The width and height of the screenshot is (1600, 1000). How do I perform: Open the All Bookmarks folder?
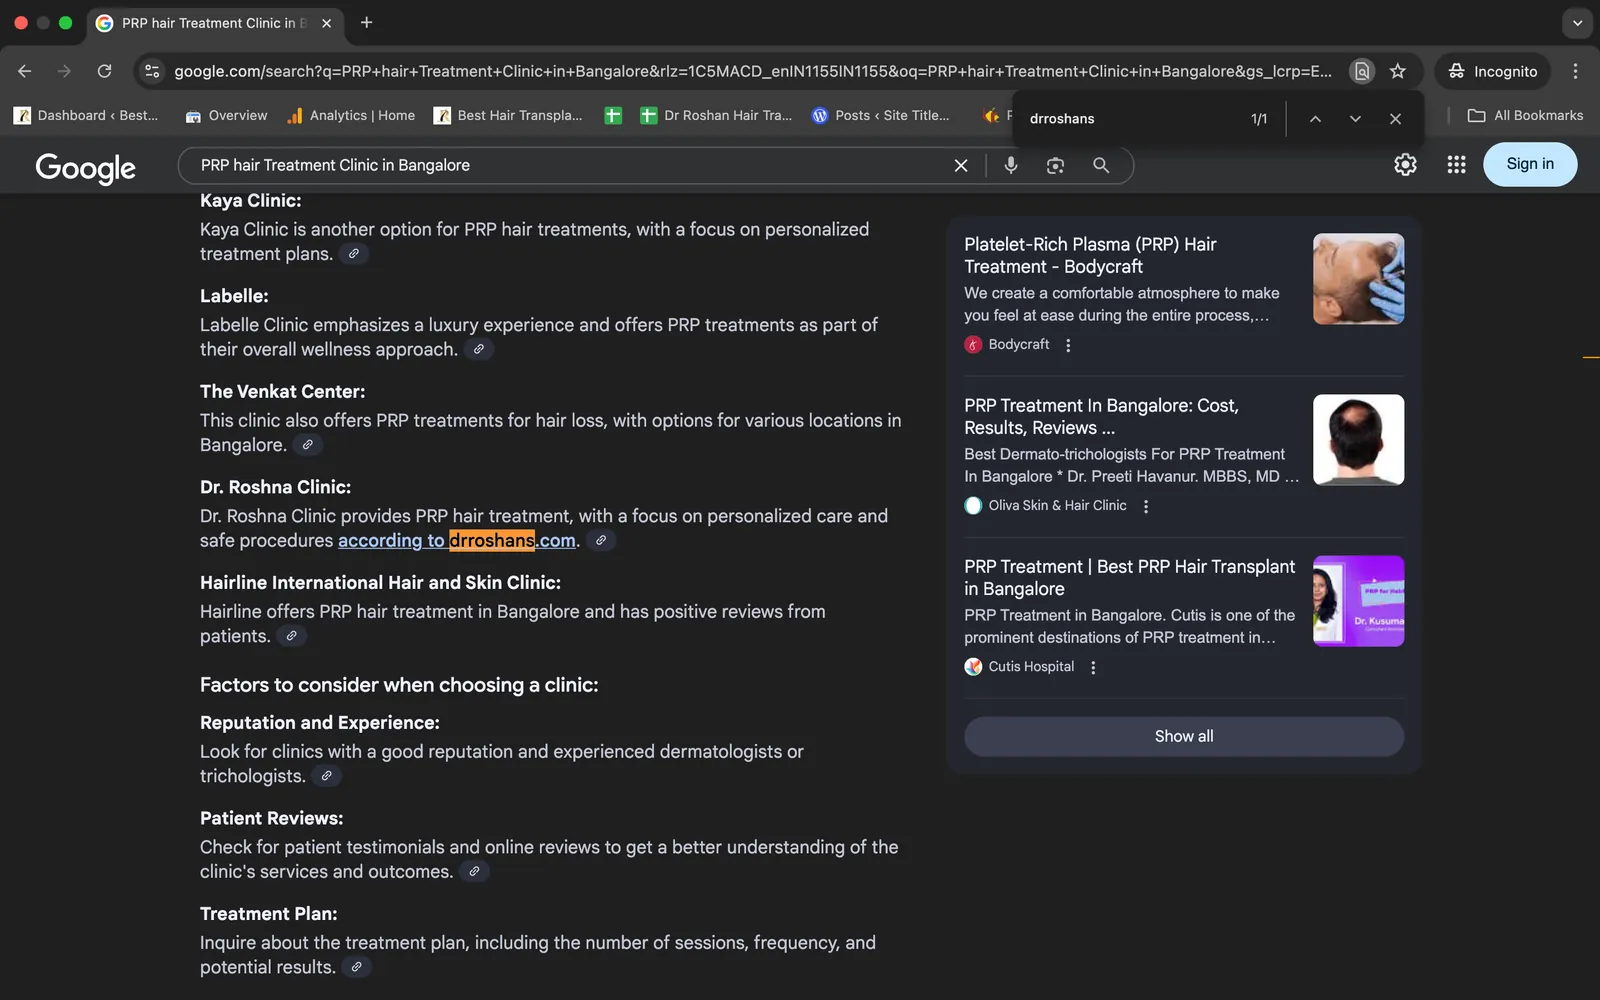1525,115
